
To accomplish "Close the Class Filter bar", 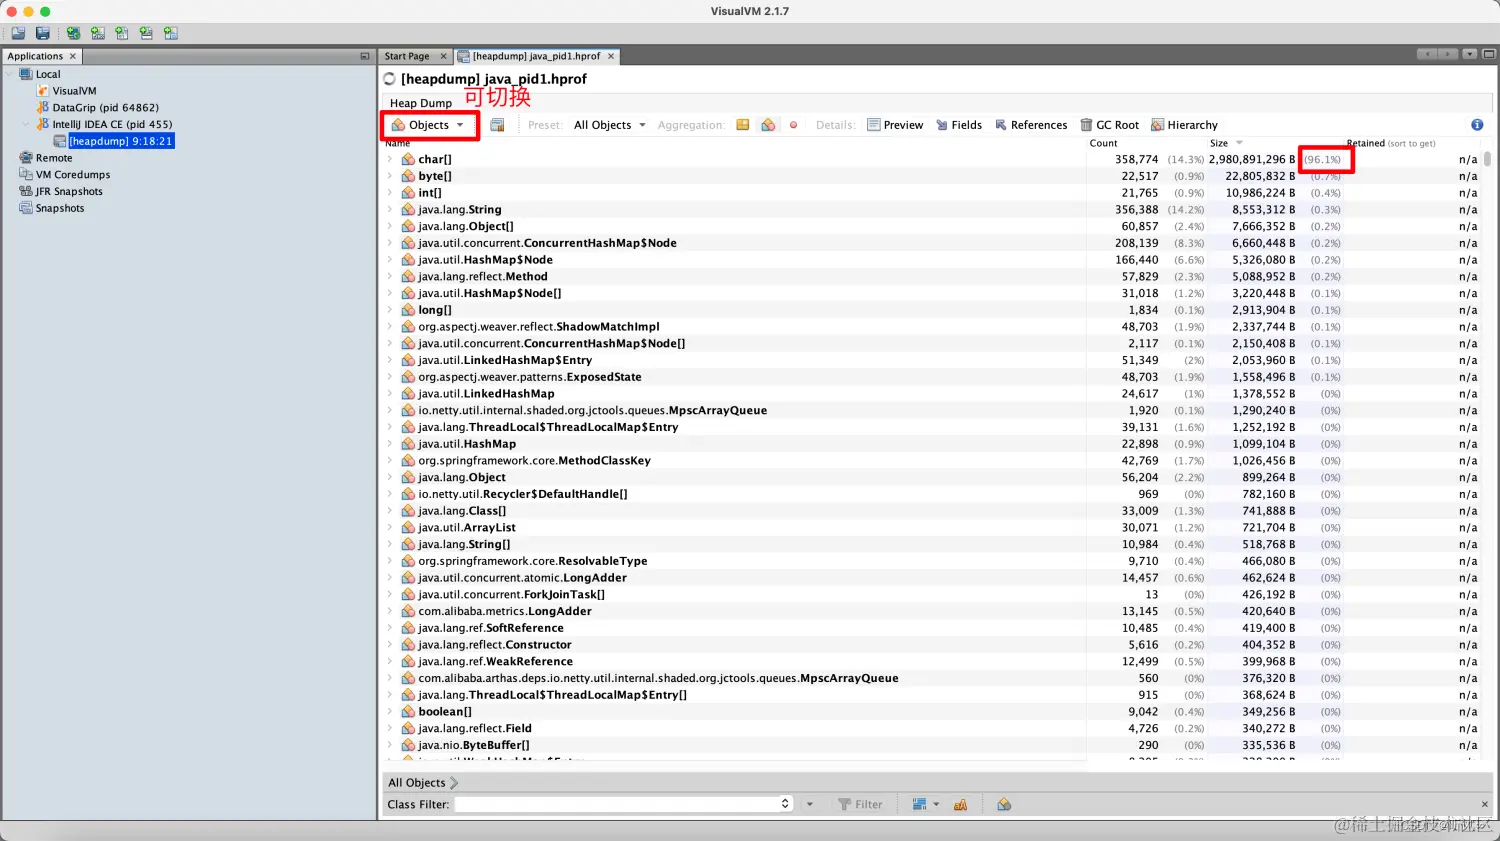I will point(1484,804).
